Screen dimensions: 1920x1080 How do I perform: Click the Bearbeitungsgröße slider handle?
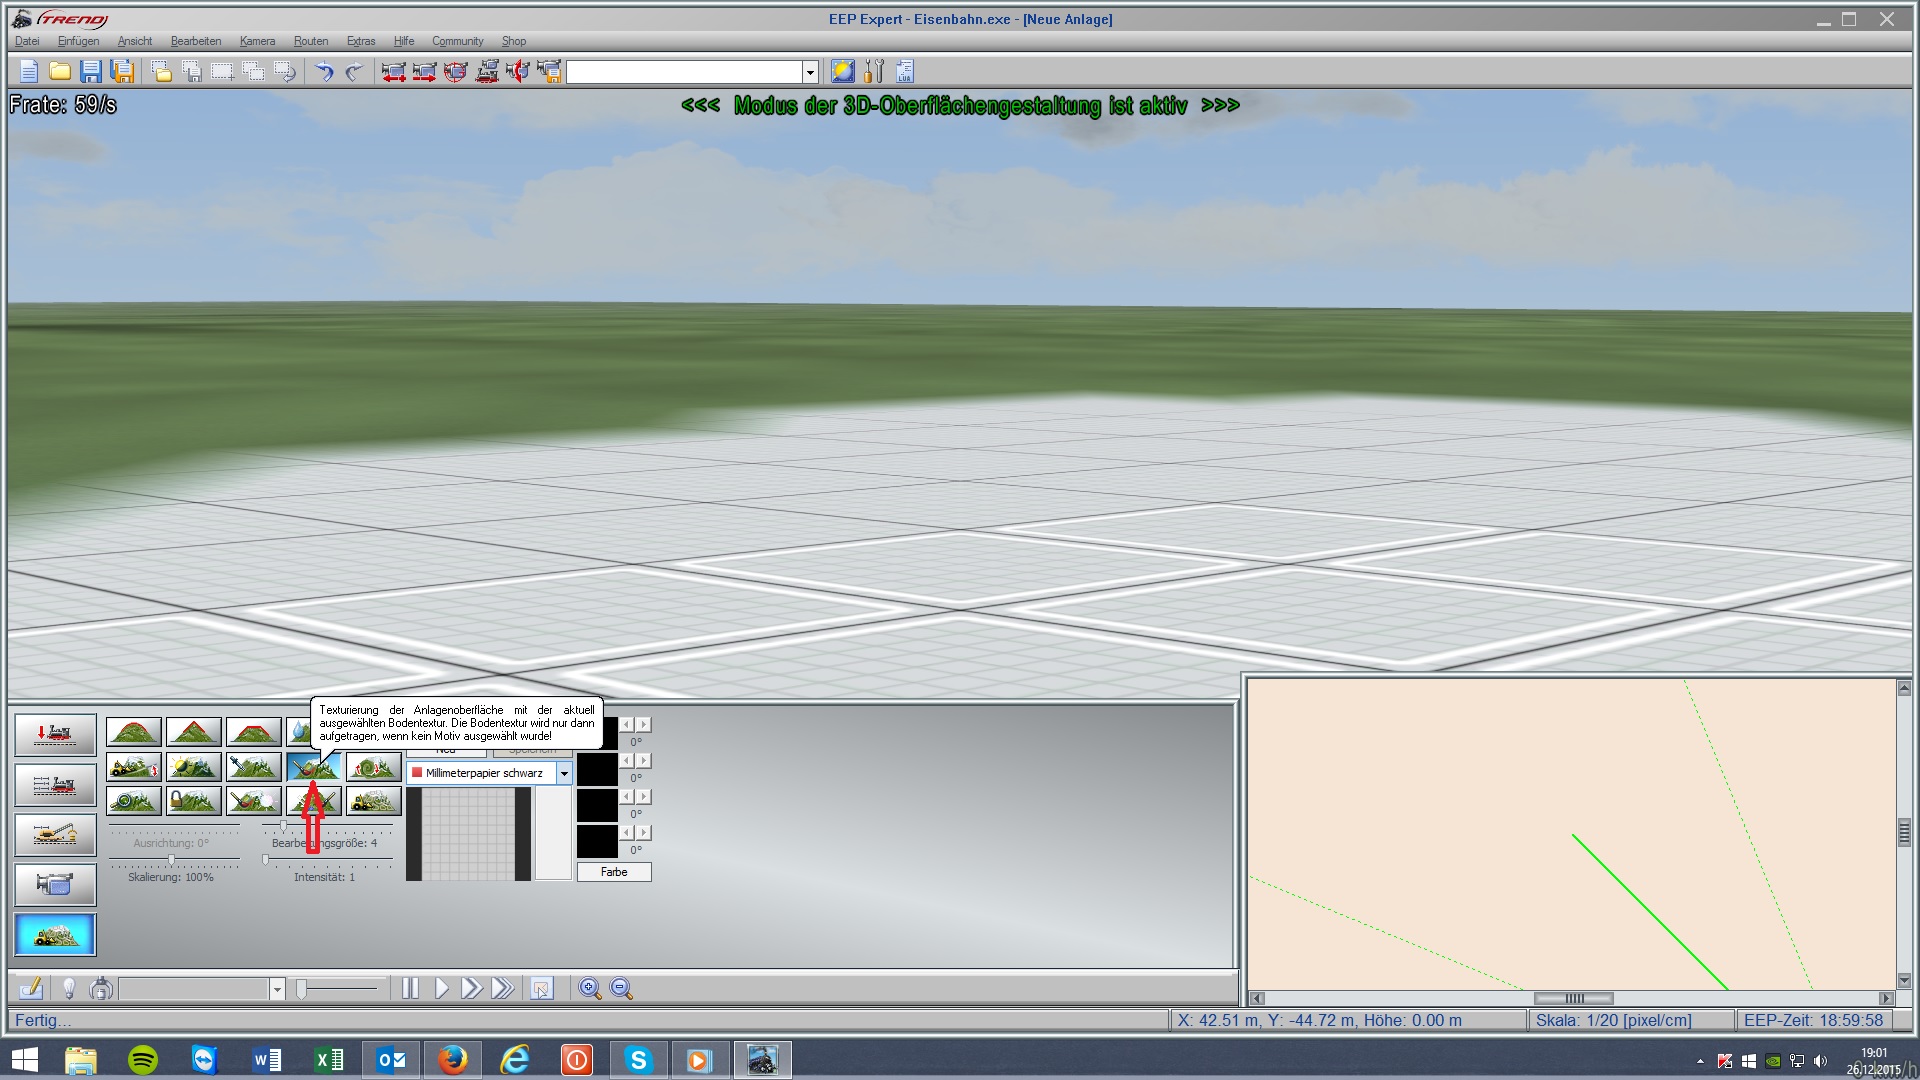[284, 826]
